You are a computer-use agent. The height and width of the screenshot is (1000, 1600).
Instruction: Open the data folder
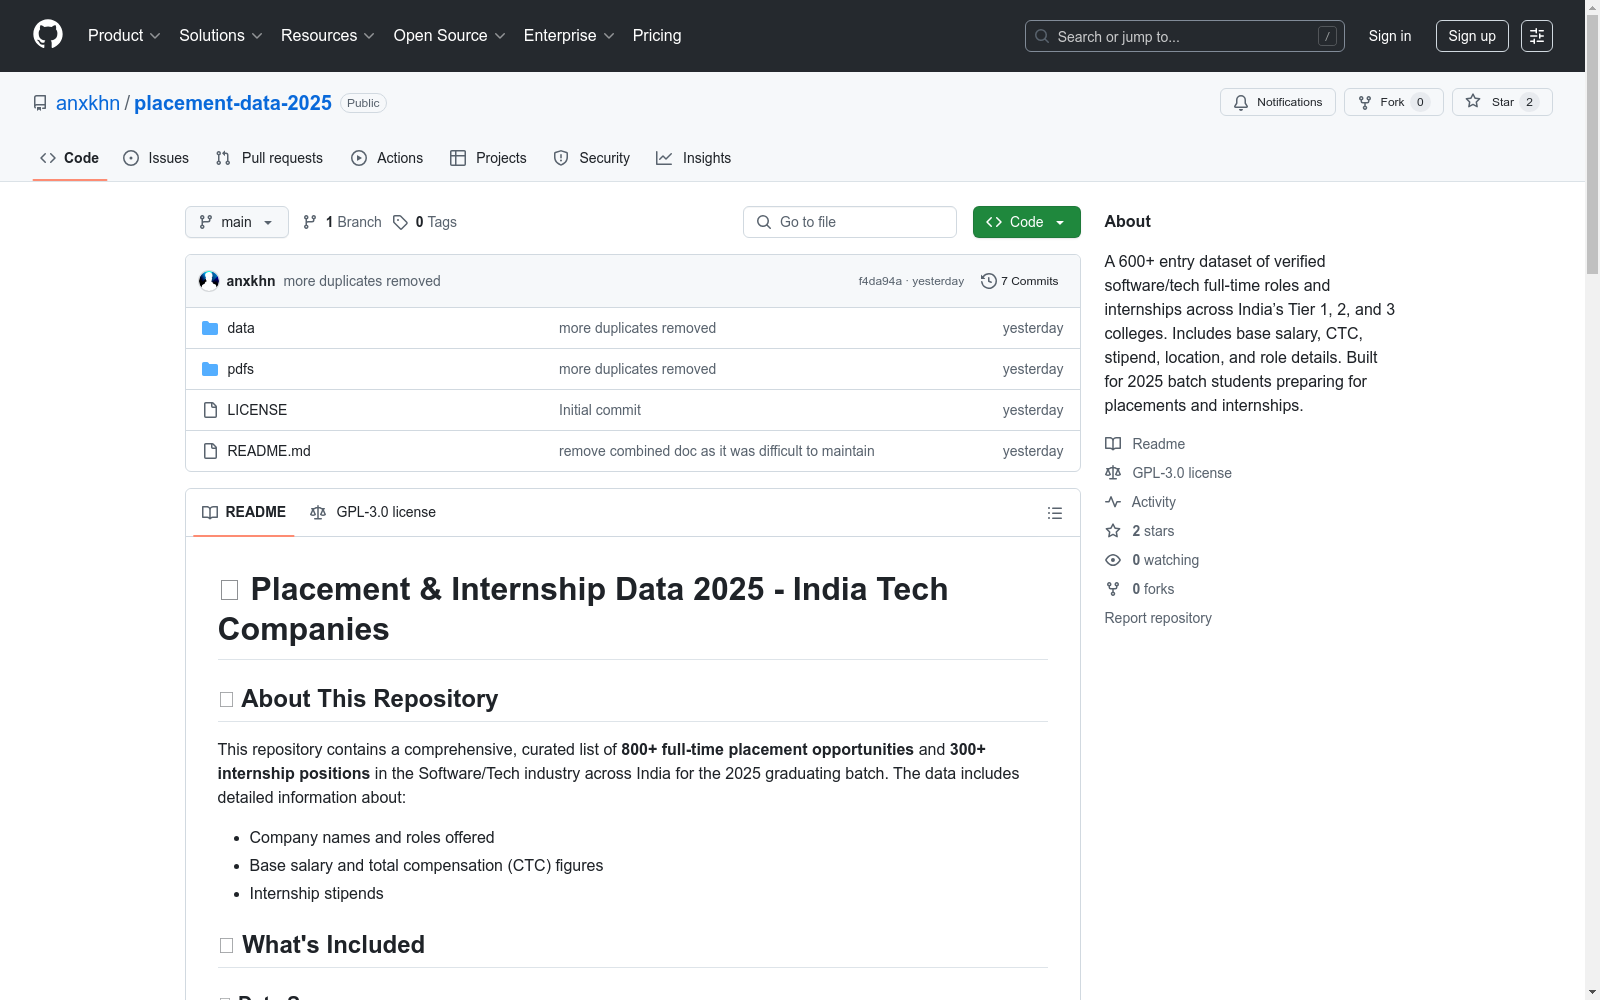241,328
